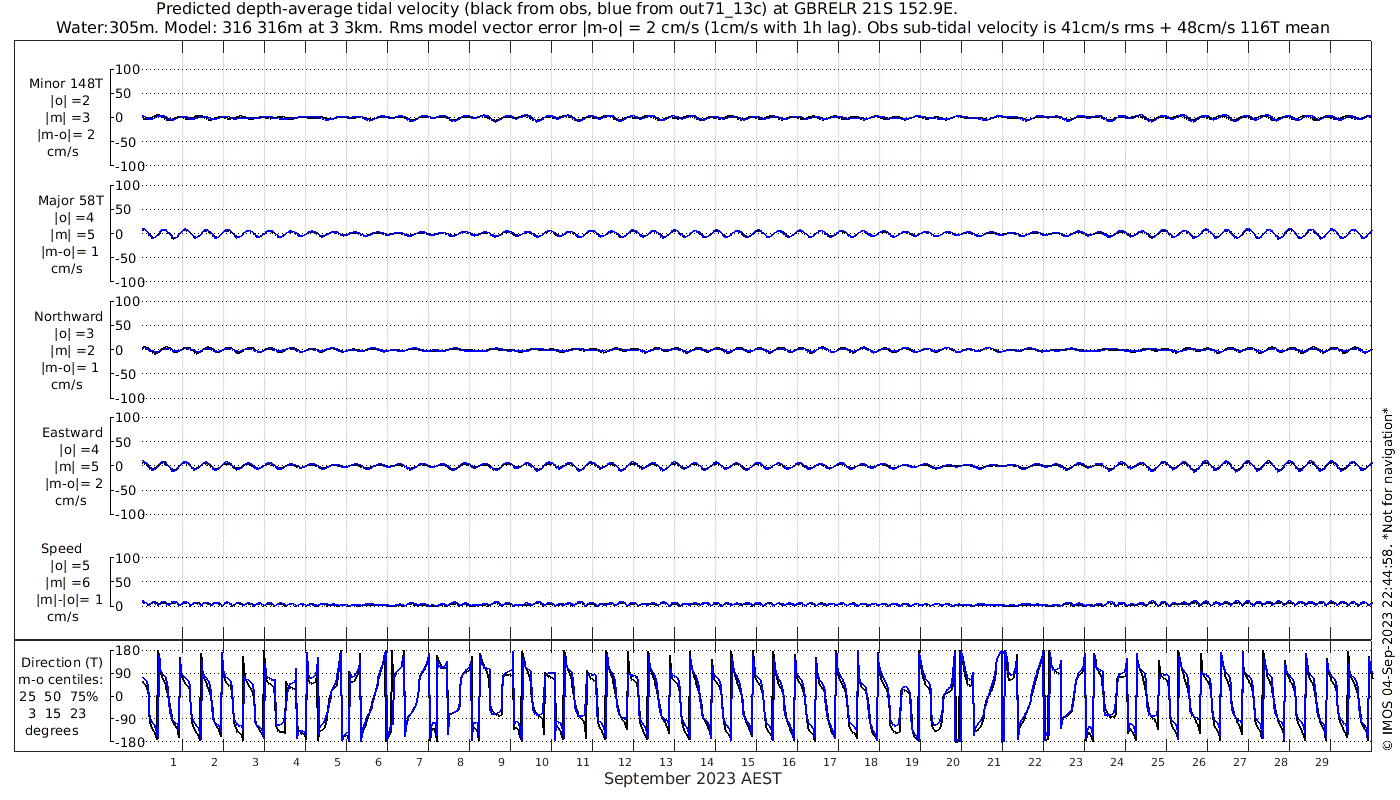Click day tick label '12' on x-axis
The width and height of the screenshot is (1400, 800).
(625, 762)
